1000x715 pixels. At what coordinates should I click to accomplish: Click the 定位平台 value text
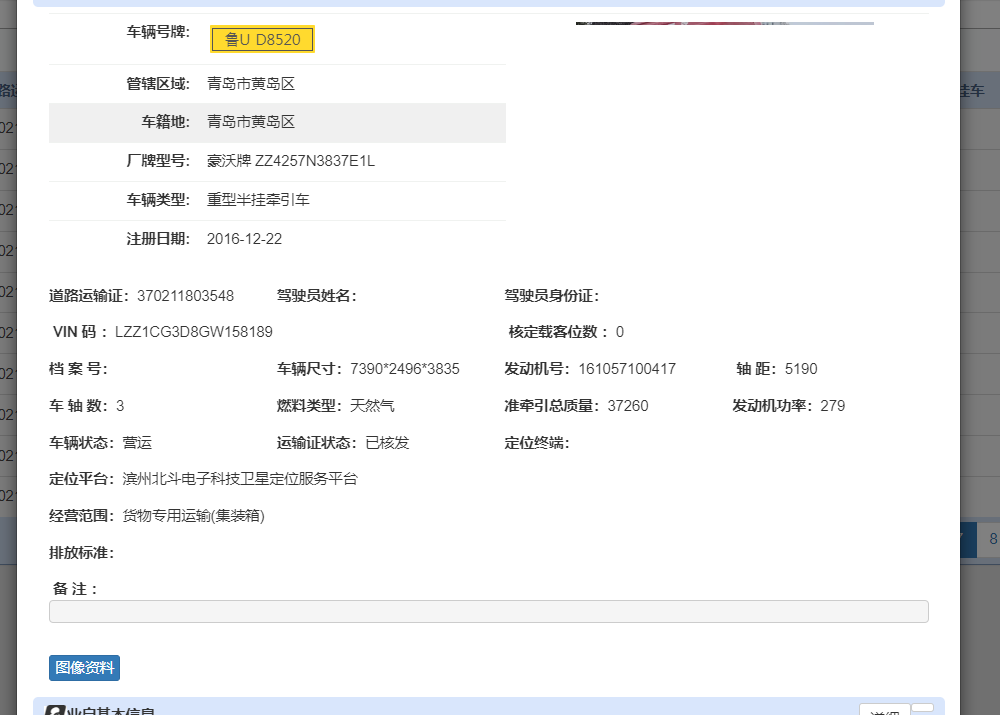click(x=240, y=479)
